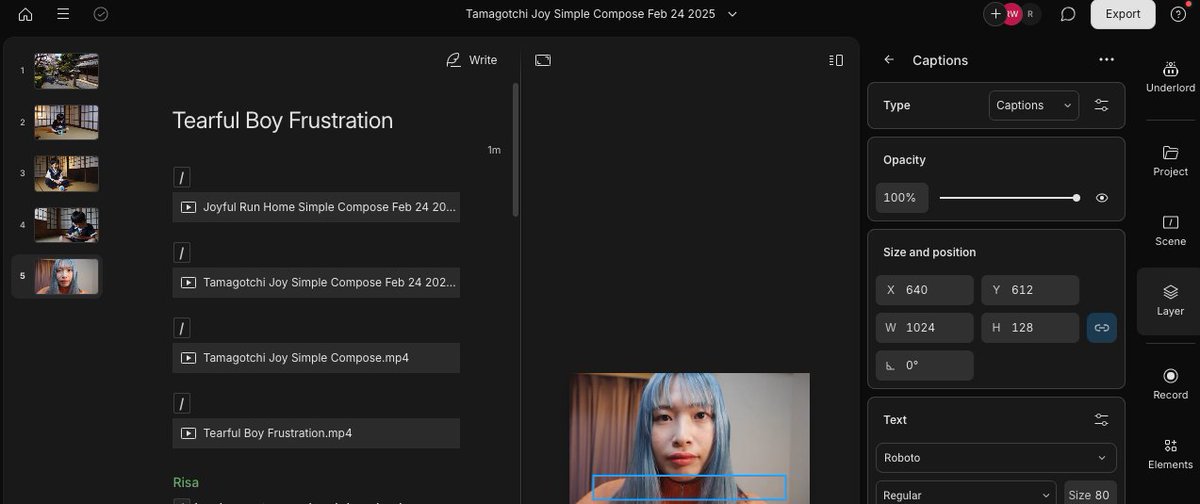This screenshot has height=504, width=1200.
Task: Select scene 2 thumbnail
Action: click(x=66, y=122)
